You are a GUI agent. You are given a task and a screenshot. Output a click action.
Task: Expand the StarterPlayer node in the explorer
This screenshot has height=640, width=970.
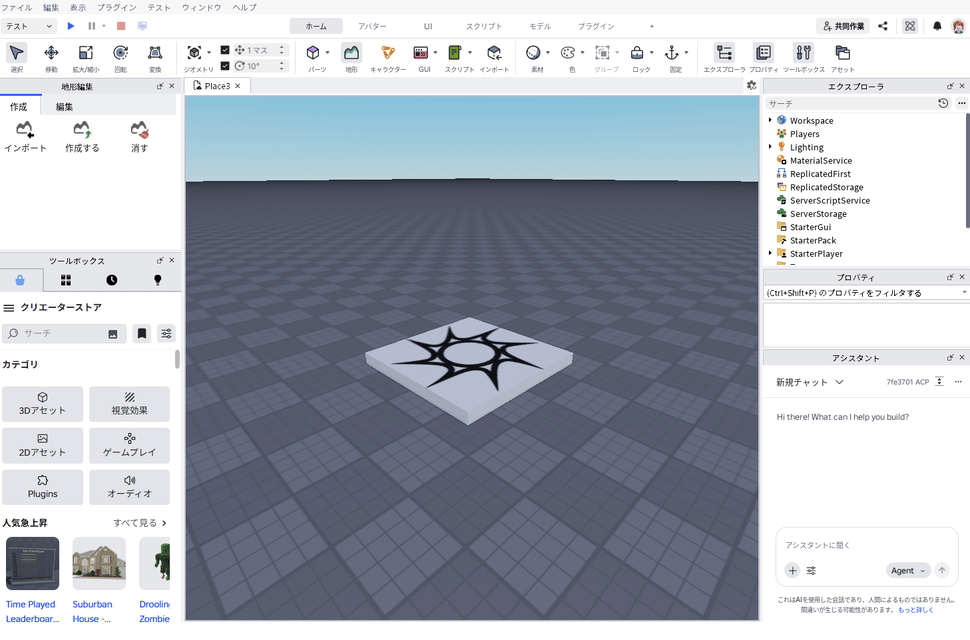point(770,253)
